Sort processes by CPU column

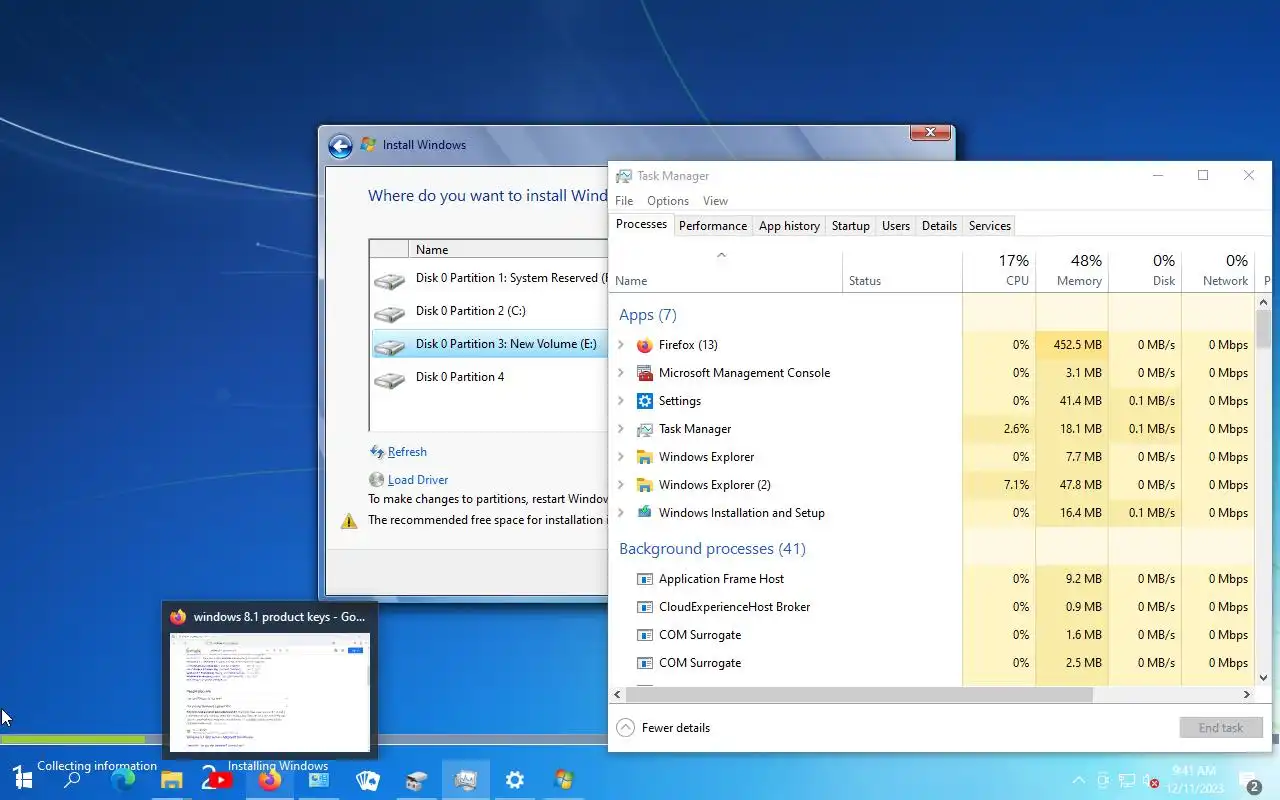point(999,270)
